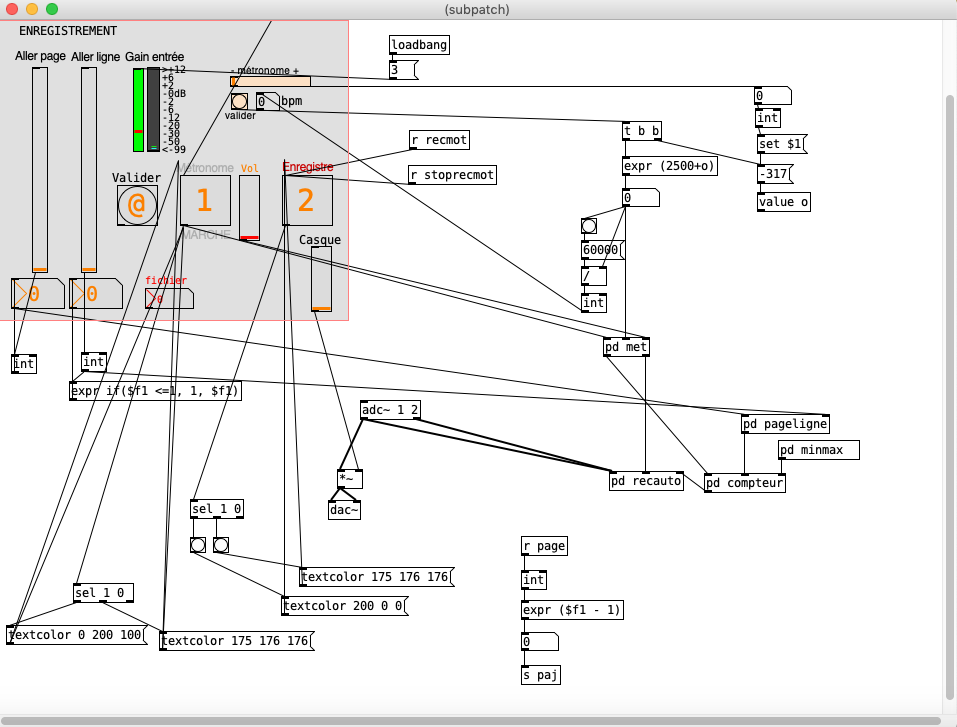Toggle the Enregistre switch labeled 2
Screen dimensions: 957x727
pyautogui.click(x=307, y=200)
